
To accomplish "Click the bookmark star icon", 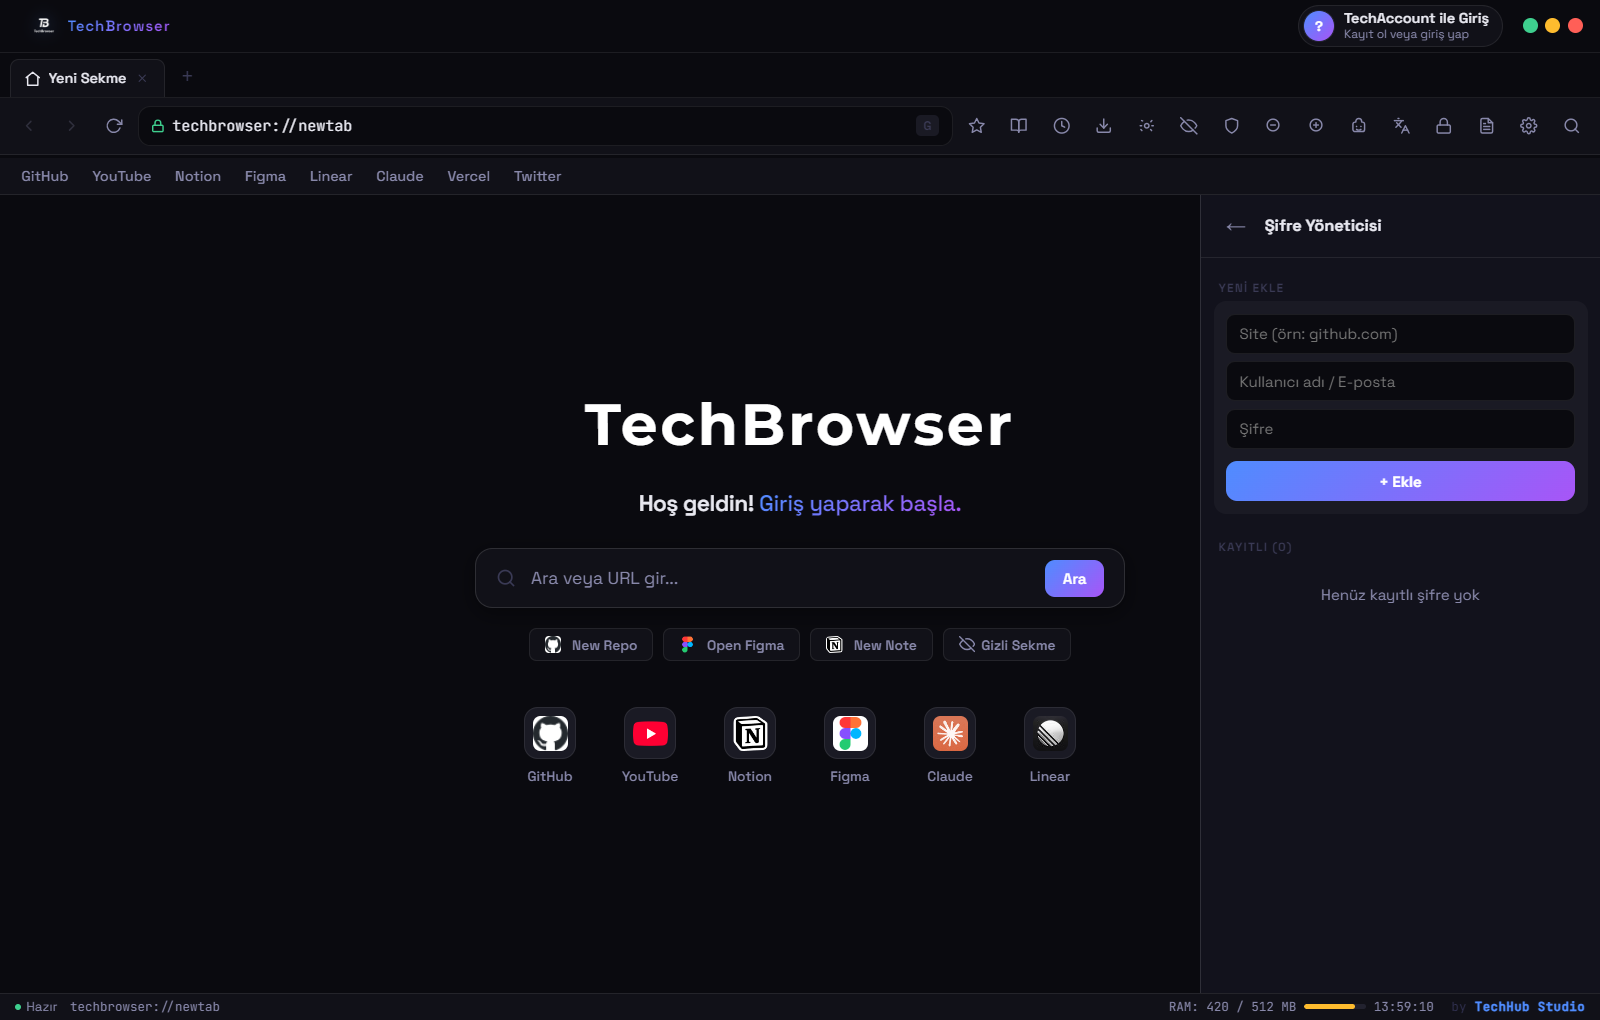I will point(977,126).
